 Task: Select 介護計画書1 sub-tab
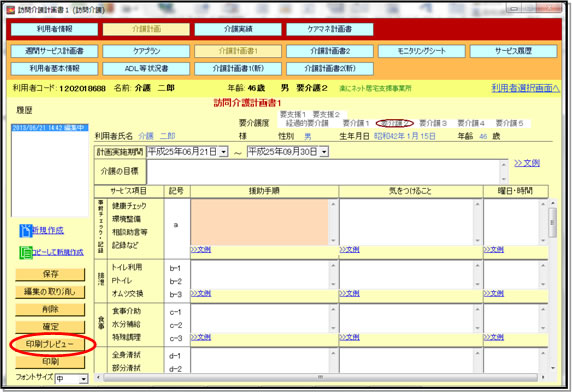[238, 51]
